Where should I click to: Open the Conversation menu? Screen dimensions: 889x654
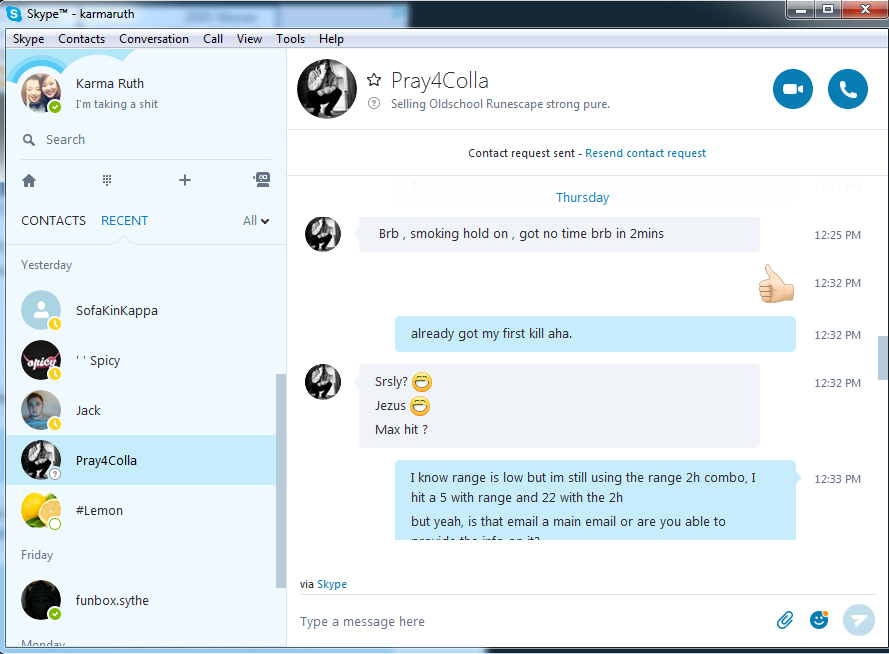(154, 39)
